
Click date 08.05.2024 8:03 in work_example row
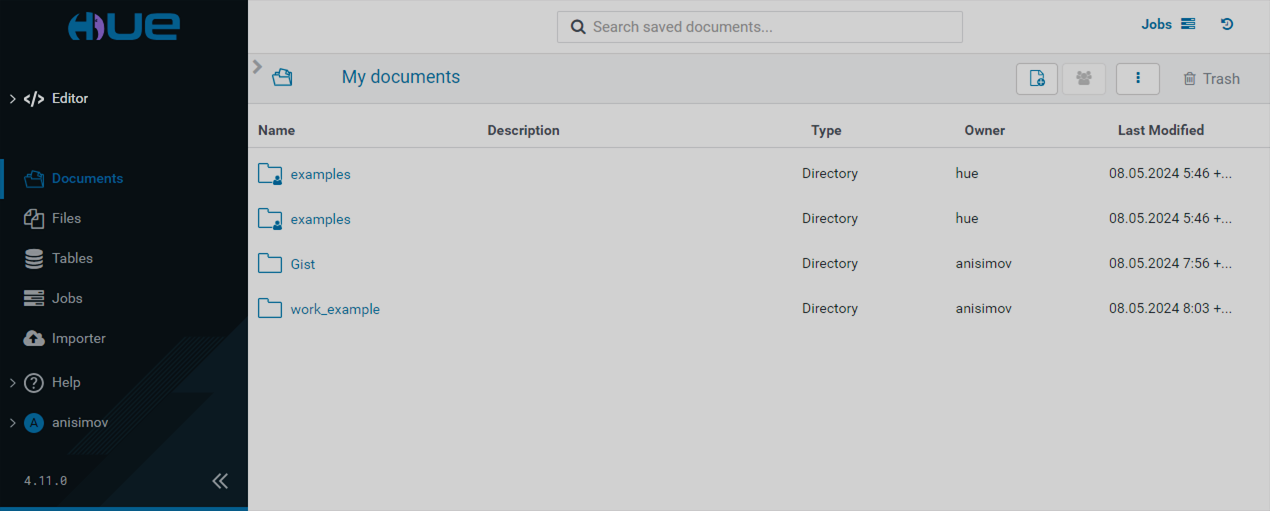(x=1170, y=309)
